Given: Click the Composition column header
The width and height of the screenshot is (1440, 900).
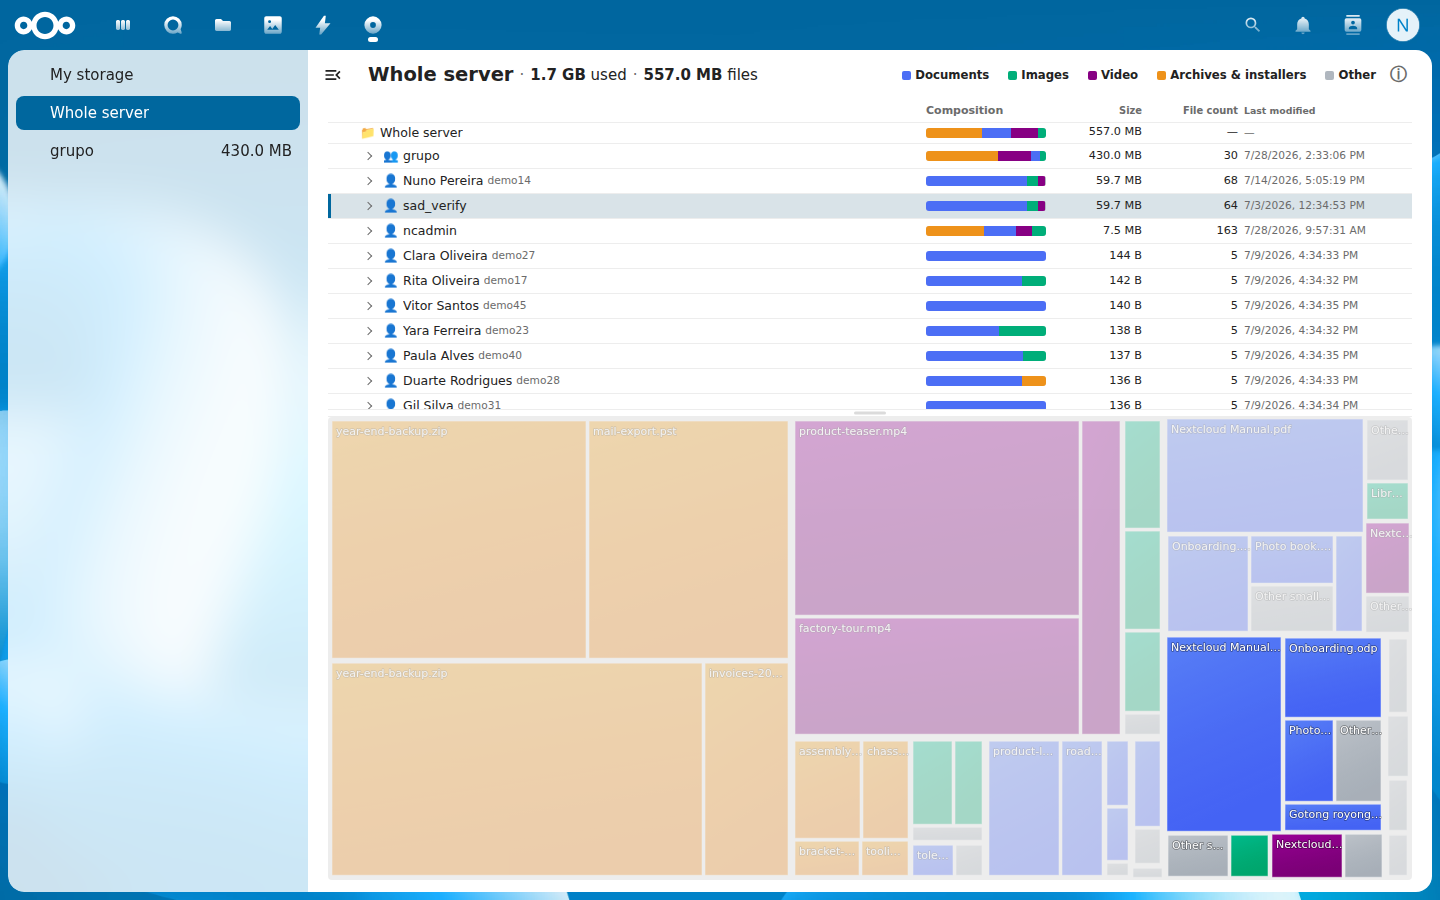Looking at the screenshot, I should 964,111.
